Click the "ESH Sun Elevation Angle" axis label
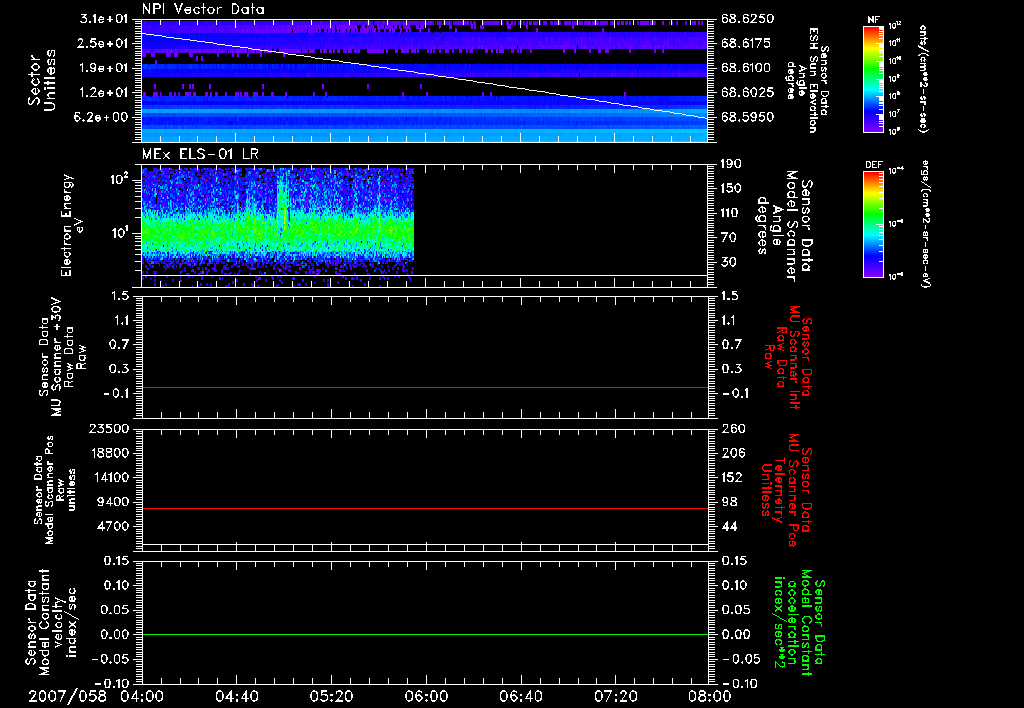 (807, 80)
